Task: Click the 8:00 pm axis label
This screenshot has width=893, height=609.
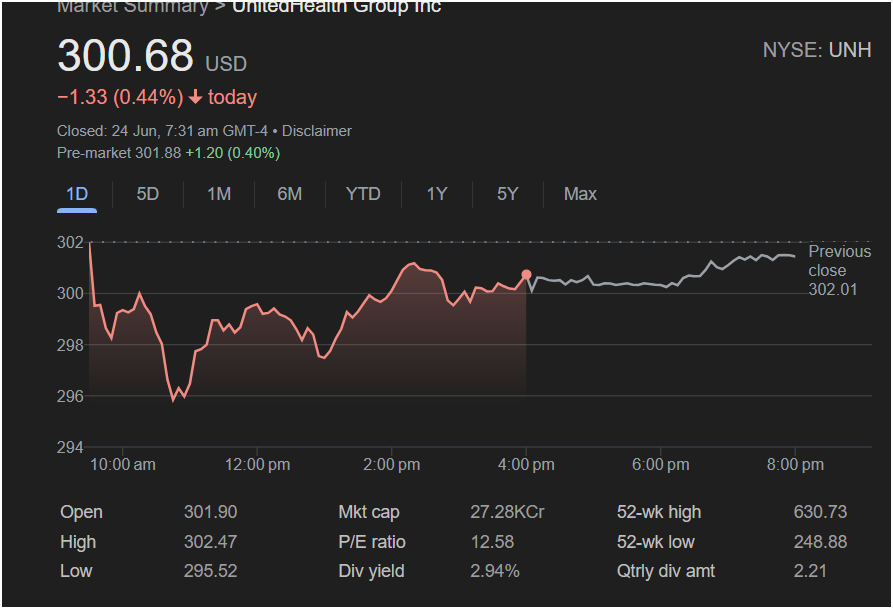Action: pos(795,465)
